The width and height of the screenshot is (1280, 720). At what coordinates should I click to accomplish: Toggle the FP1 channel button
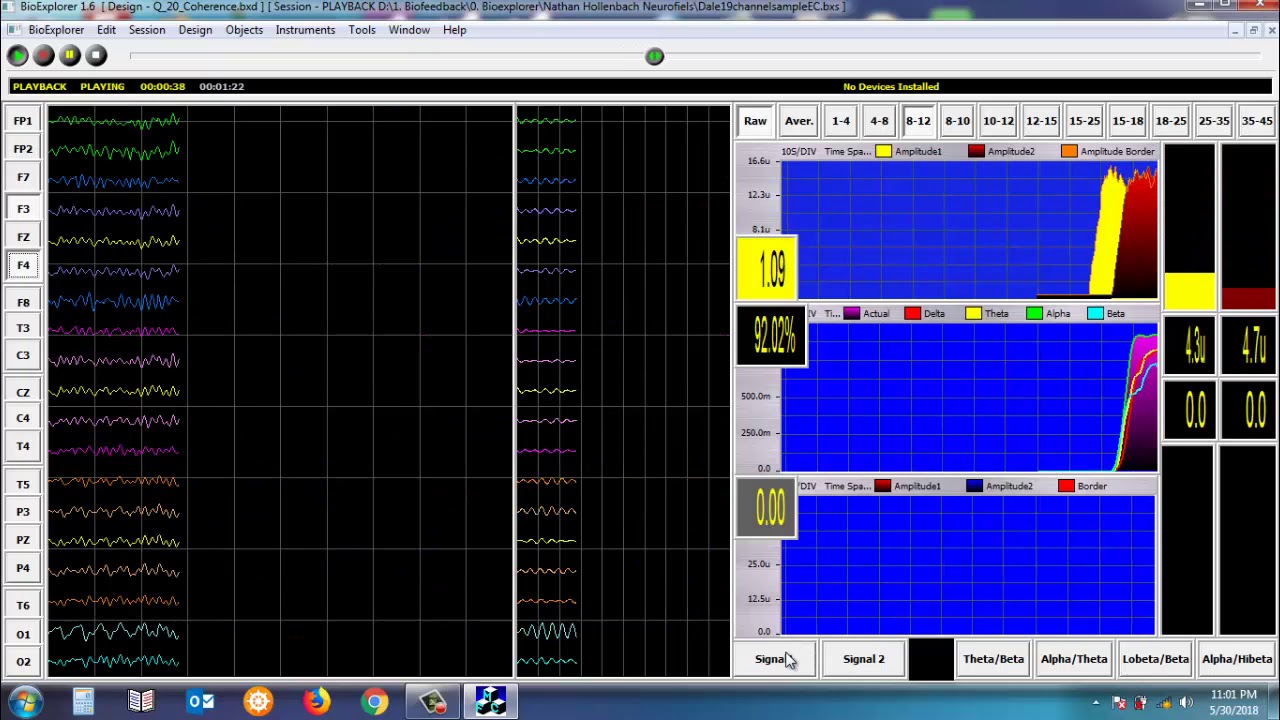point(23,121)
